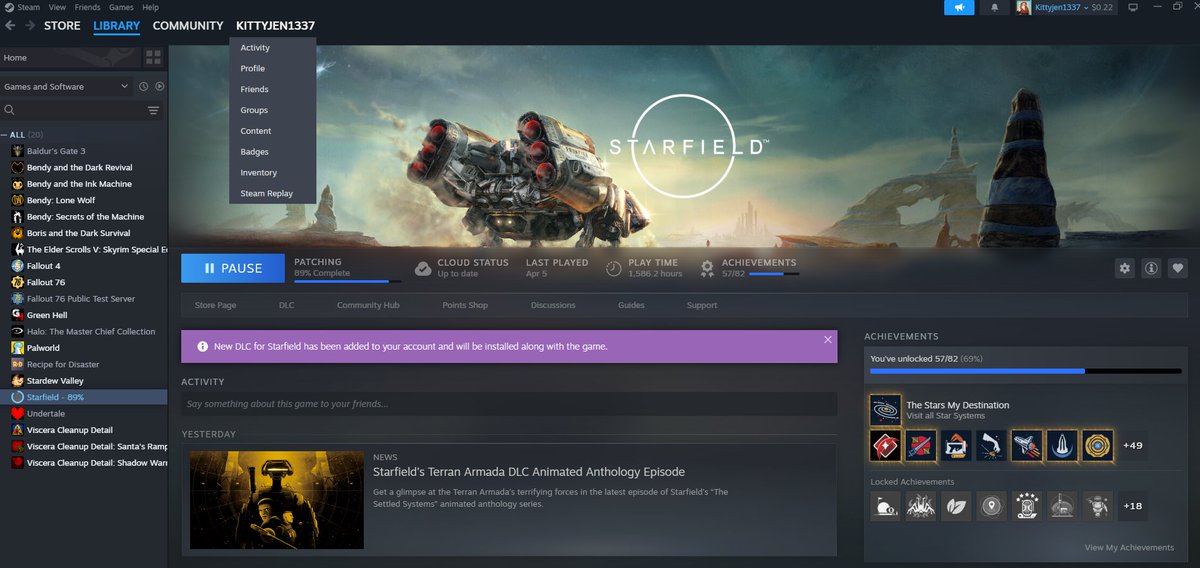Image resolution: width=1200 pixels, height=568 pixels.
Task: Select Inventory in the profile dropdown
Action: [x=273, y=173]
